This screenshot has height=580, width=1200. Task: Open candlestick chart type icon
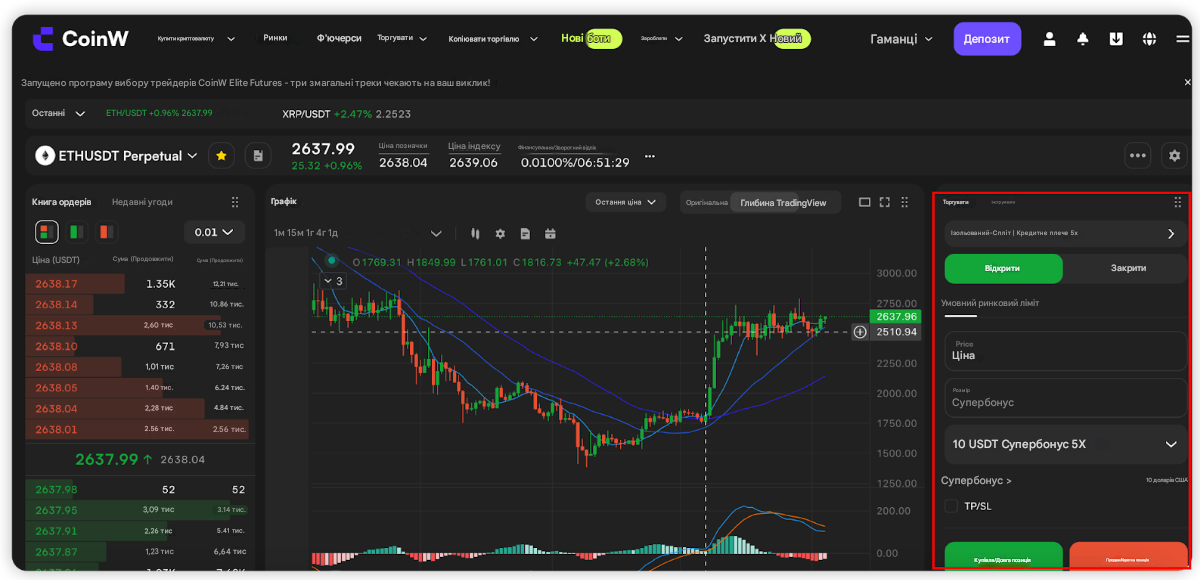coord(476,233)
